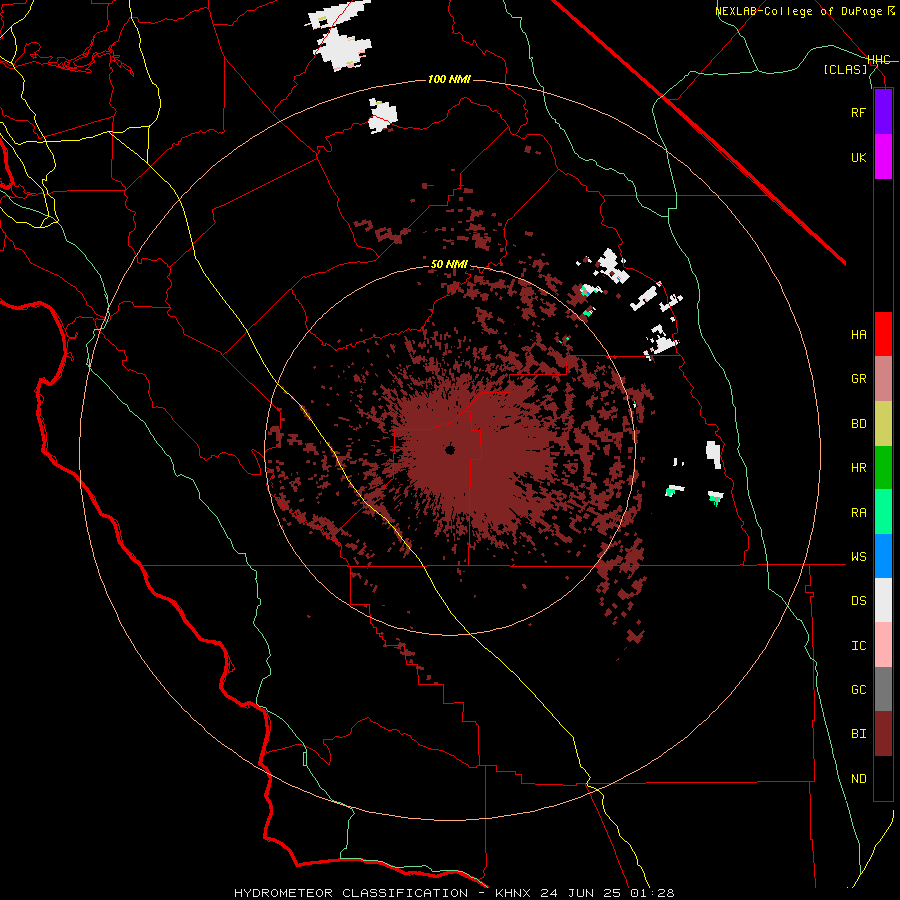Click the 01:28 timestamp
This screenshot has width=900, height=900.
[x=651, y=893]
